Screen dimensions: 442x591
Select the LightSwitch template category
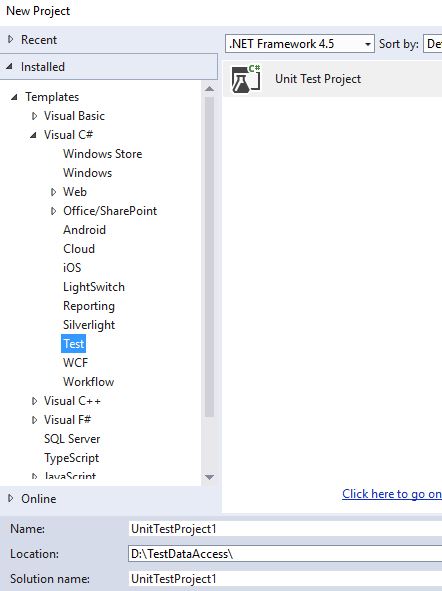(x=94, y=287)
